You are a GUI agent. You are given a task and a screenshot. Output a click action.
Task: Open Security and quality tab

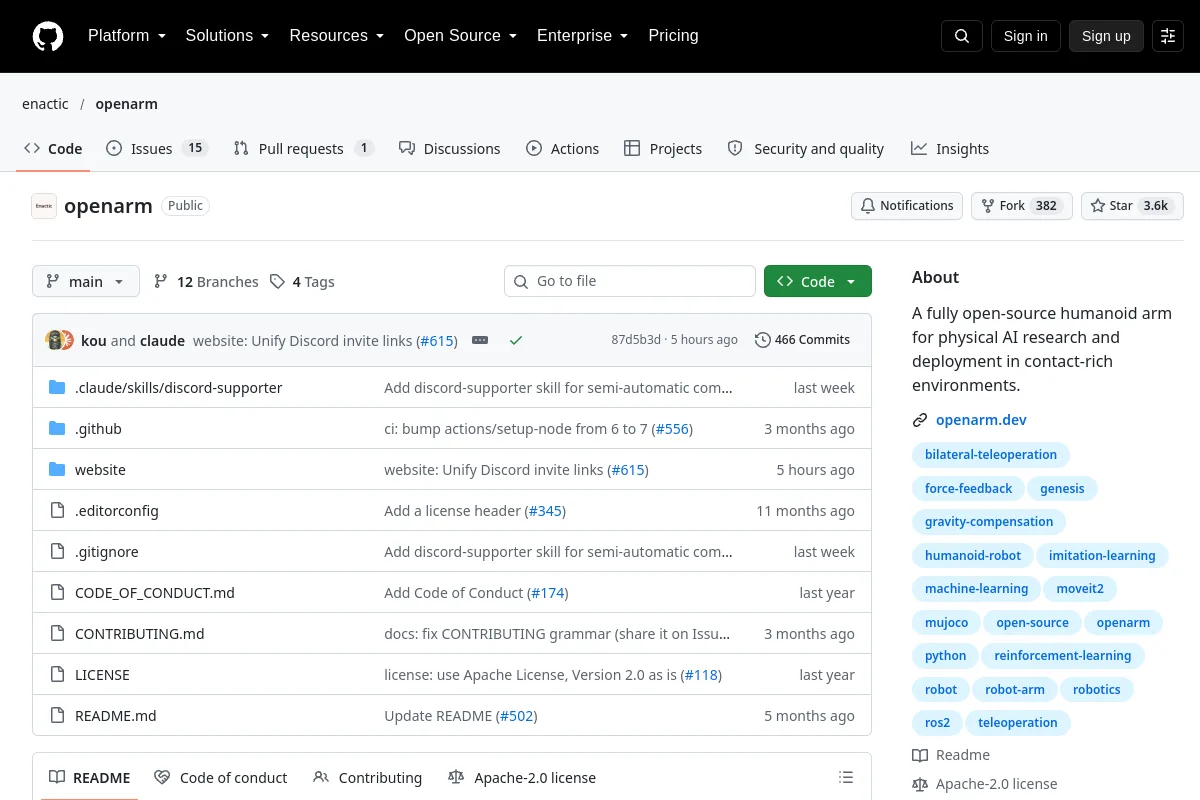[x=806, y=148]
